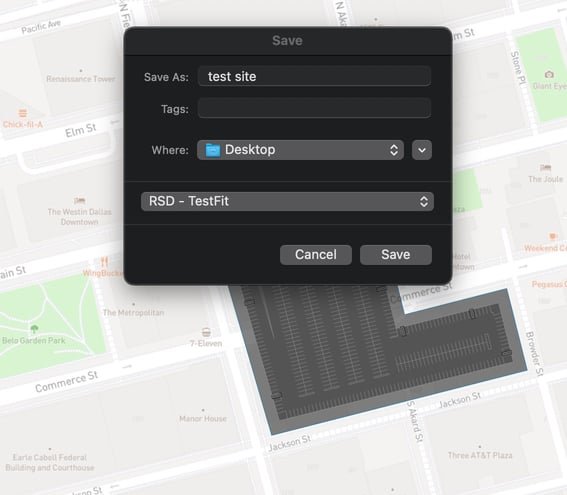Click the Belo Garden Park tree marker
Screen dimensions: 567x495
tap(34, 329)
